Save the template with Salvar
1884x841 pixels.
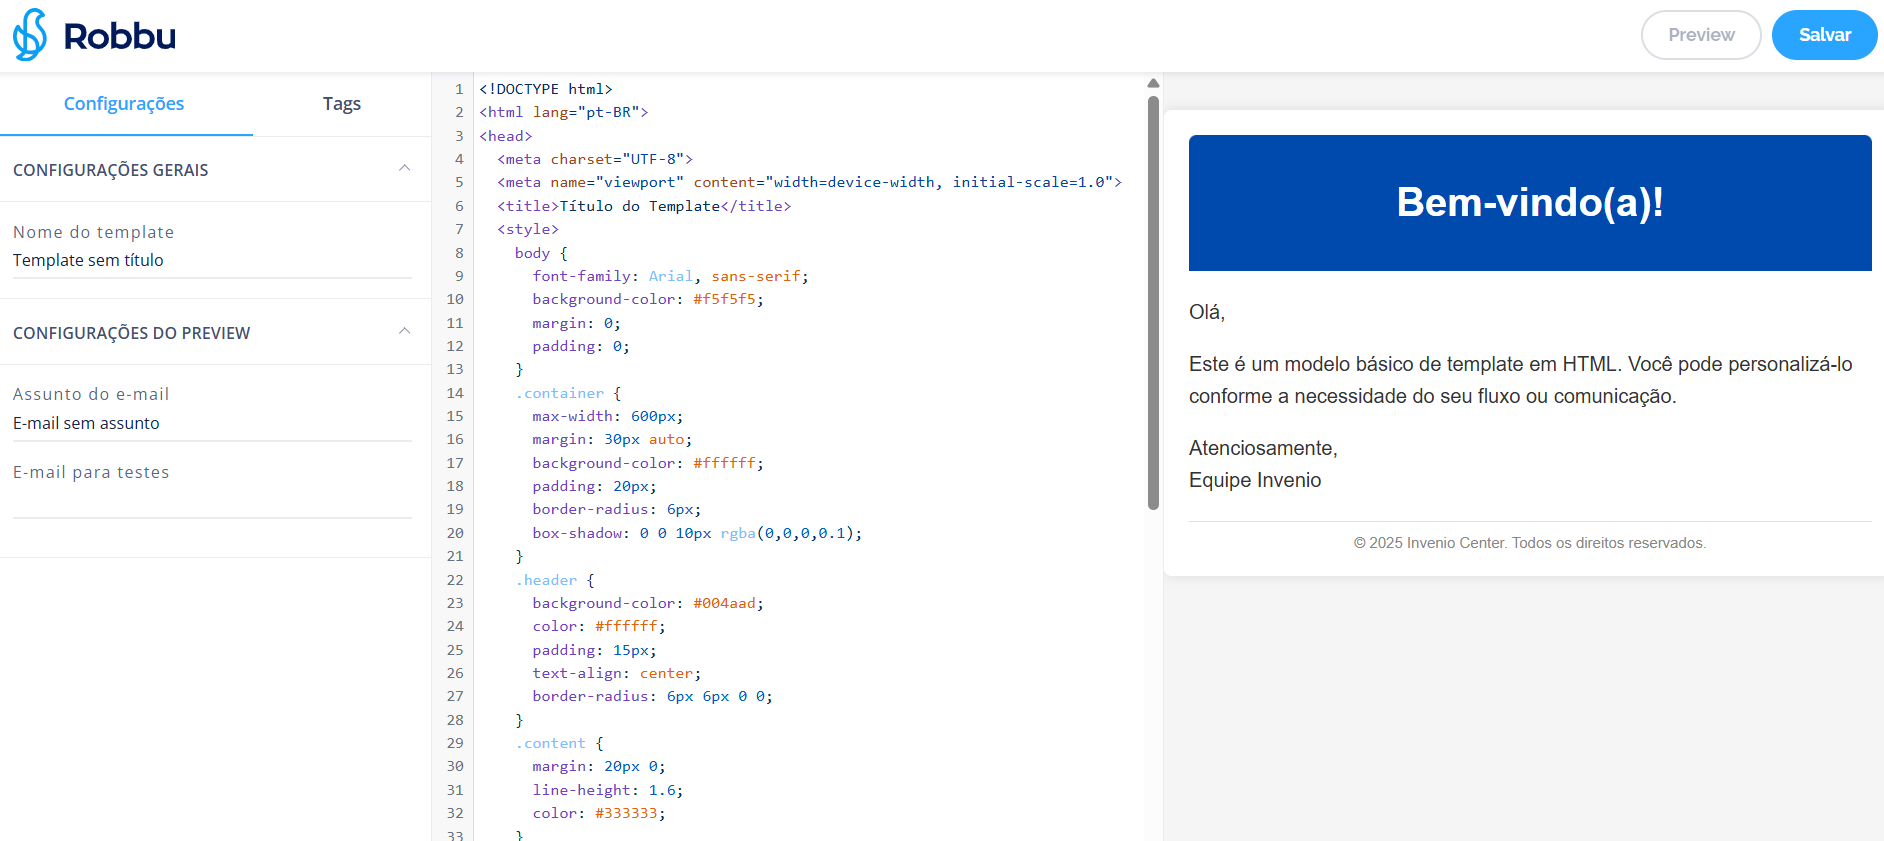point(1823,35)
